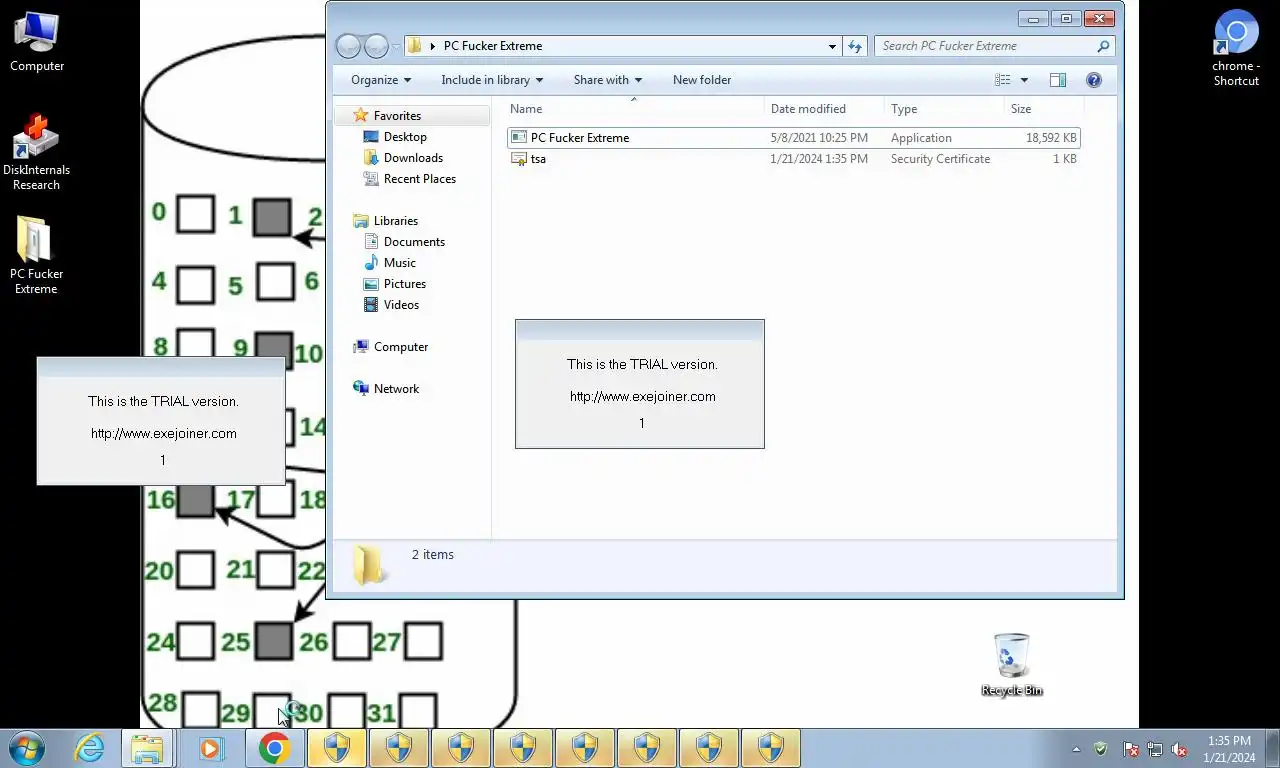
Task: Launch Internet Explorer from the taskbar
Action: [89, 748]
